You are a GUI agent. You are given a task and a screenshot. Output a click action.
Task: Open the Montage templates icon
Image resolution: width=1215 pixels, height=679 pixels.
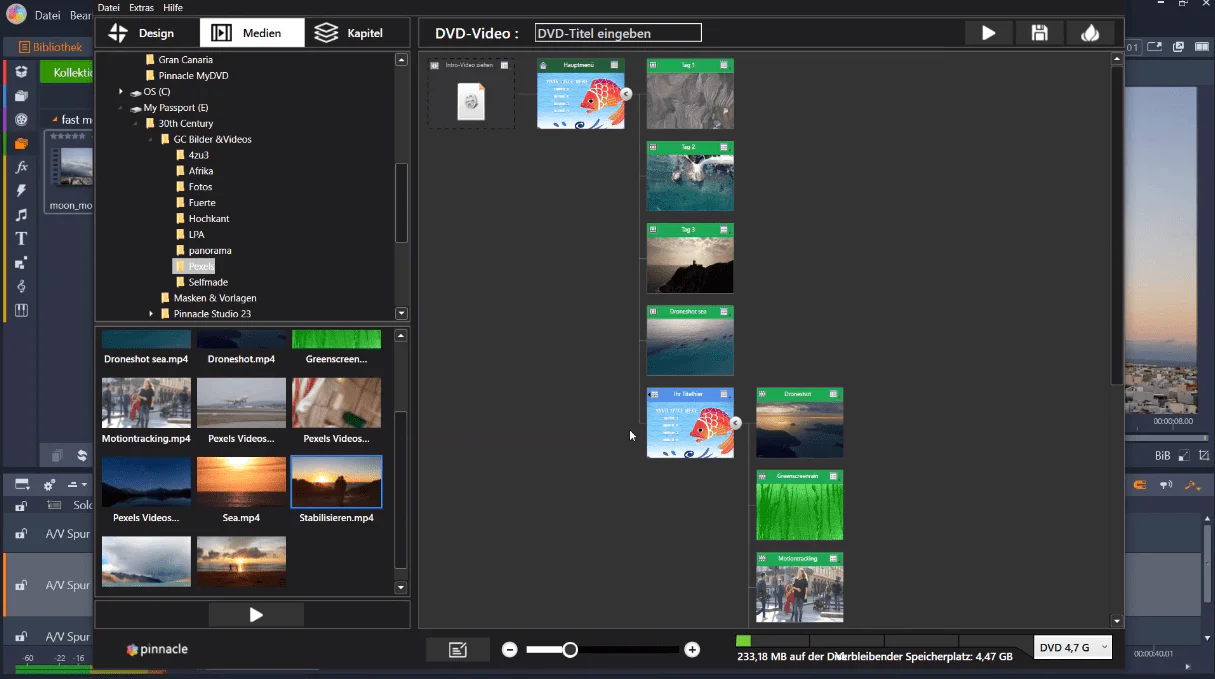point(21,263)
